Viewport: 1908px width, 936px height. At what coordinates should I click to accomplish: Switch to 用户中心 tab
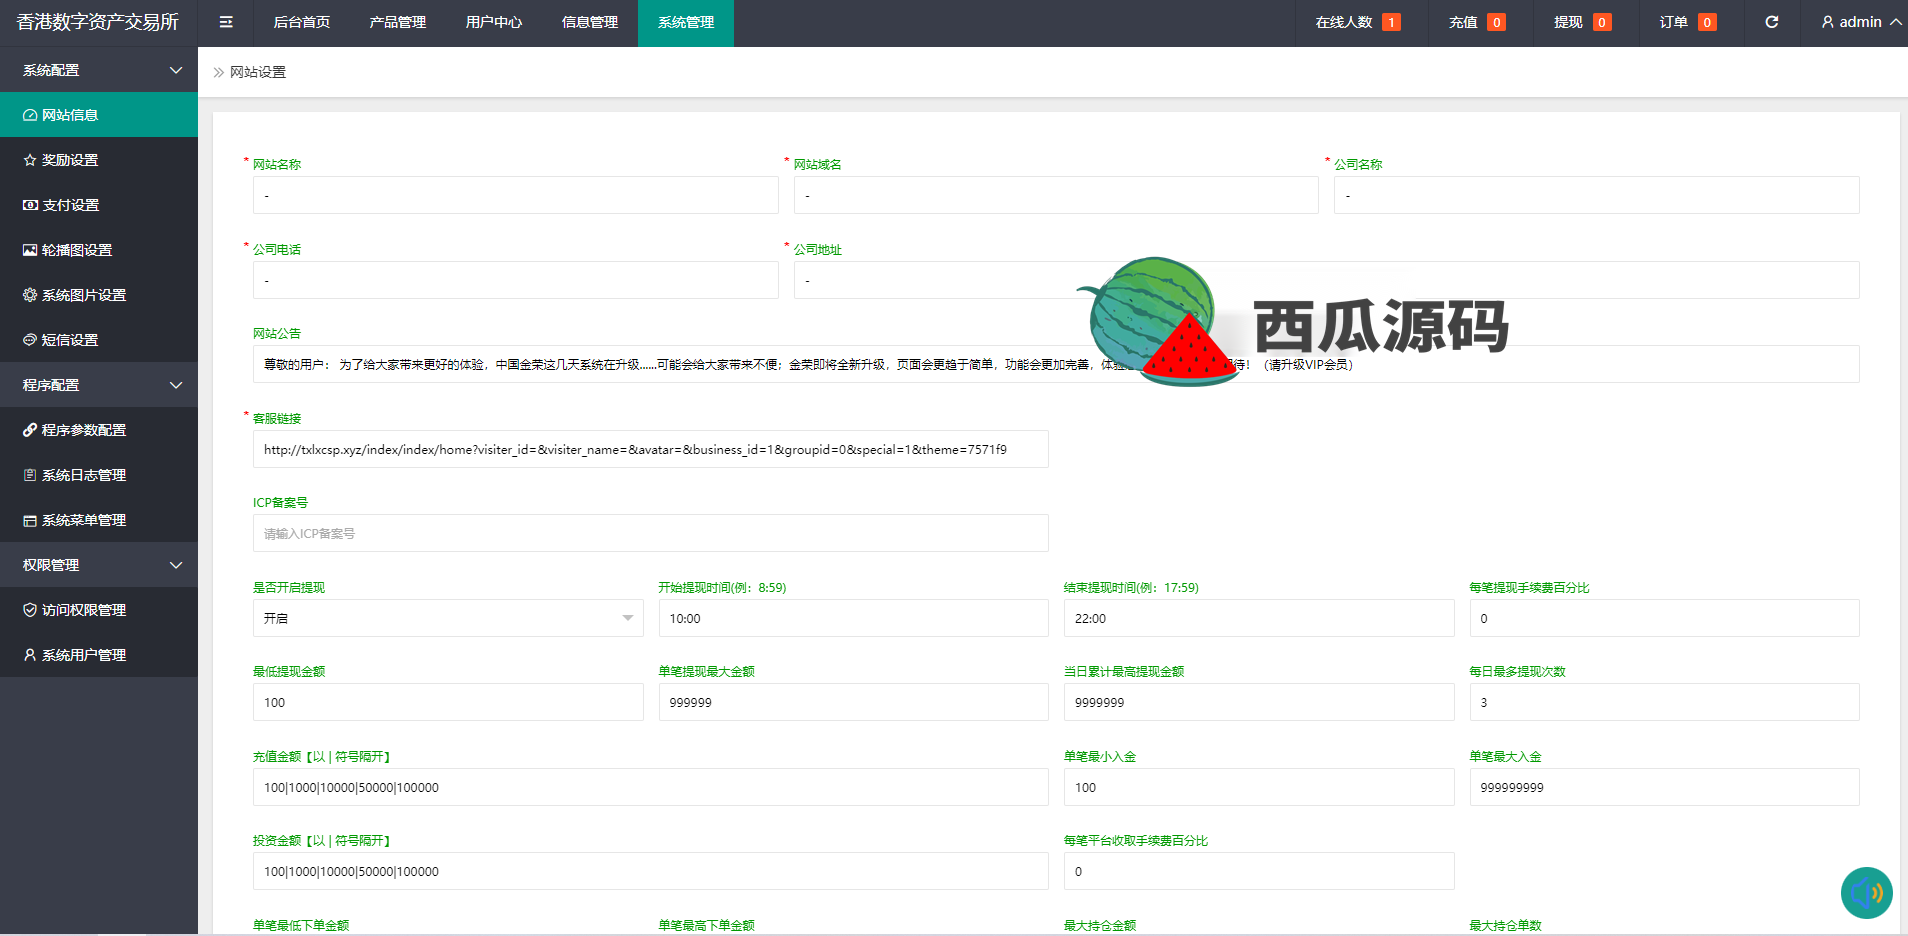[493, 22]
